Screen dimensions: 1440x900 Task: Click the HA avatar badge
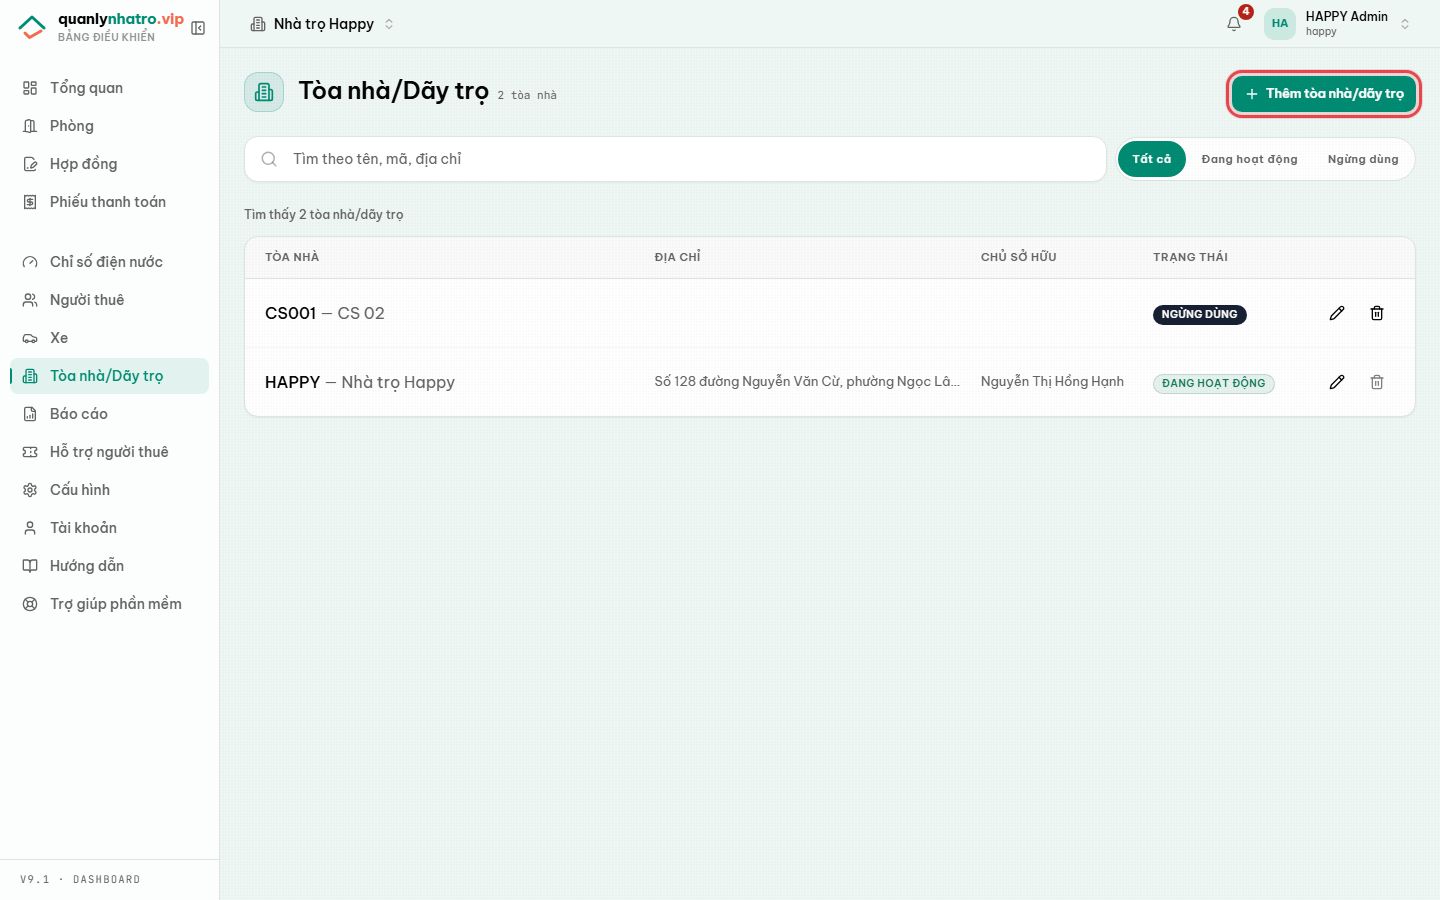point(1280,24)
